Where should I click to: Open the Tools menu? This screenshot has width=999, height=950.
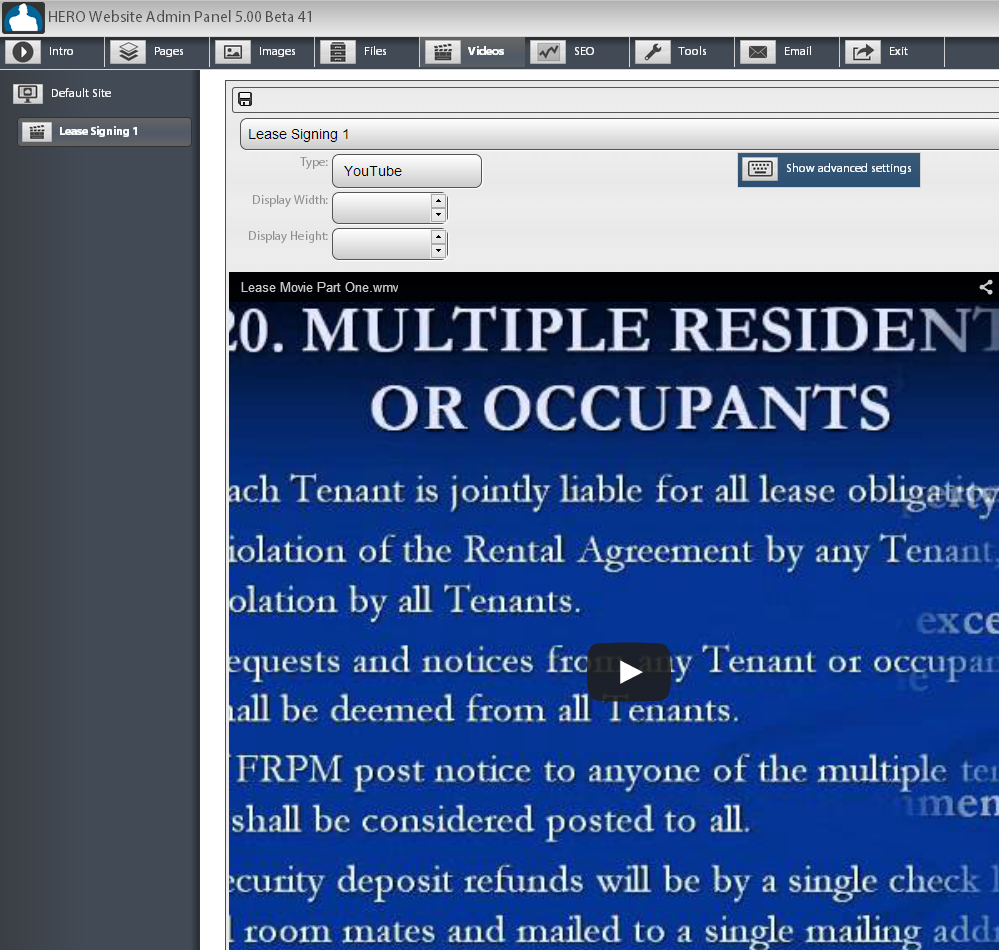(683, 52)
